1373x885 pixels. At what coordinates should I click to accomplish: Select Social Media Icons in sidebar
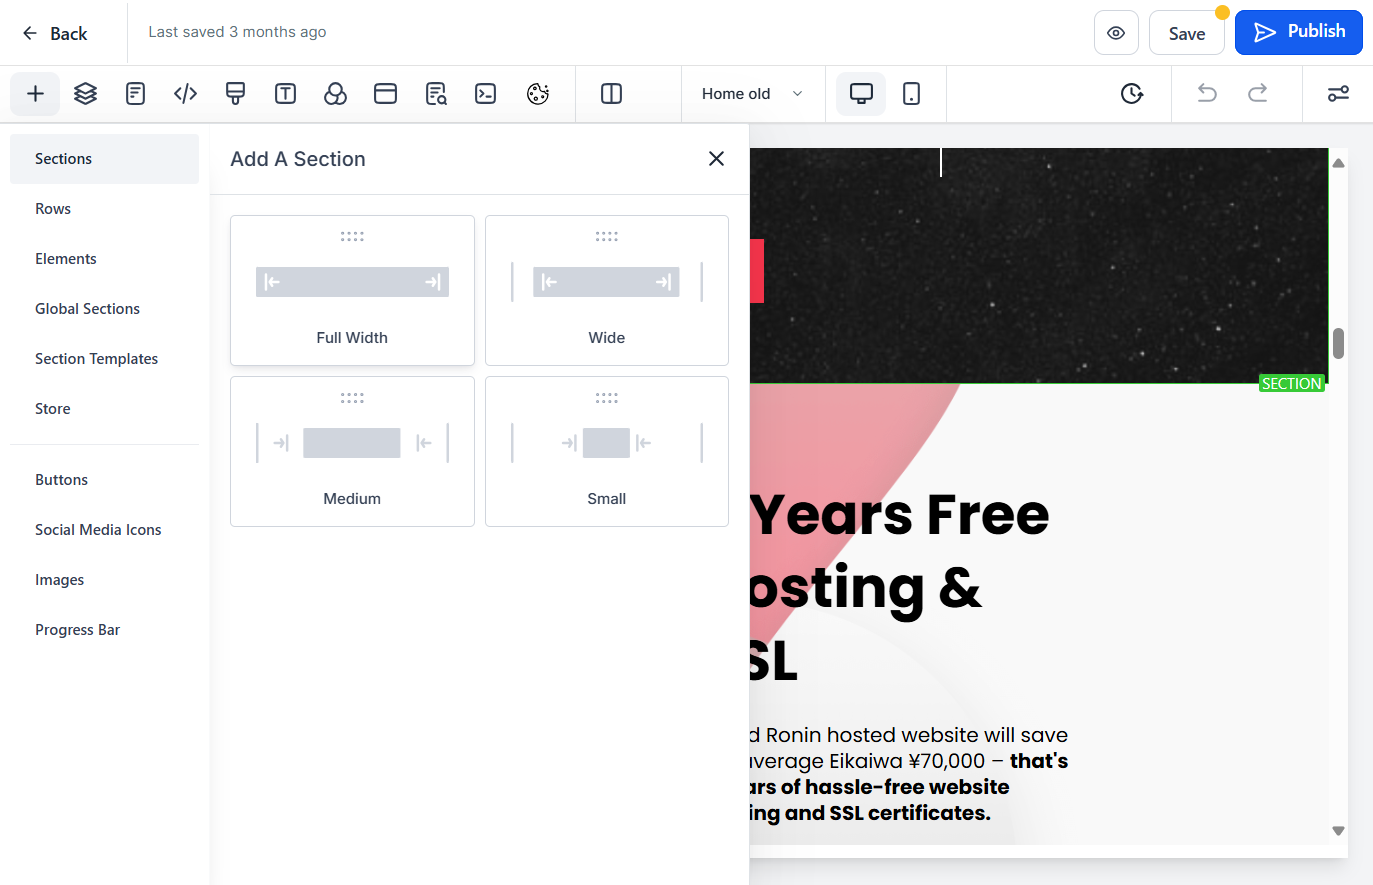(104, 530)
